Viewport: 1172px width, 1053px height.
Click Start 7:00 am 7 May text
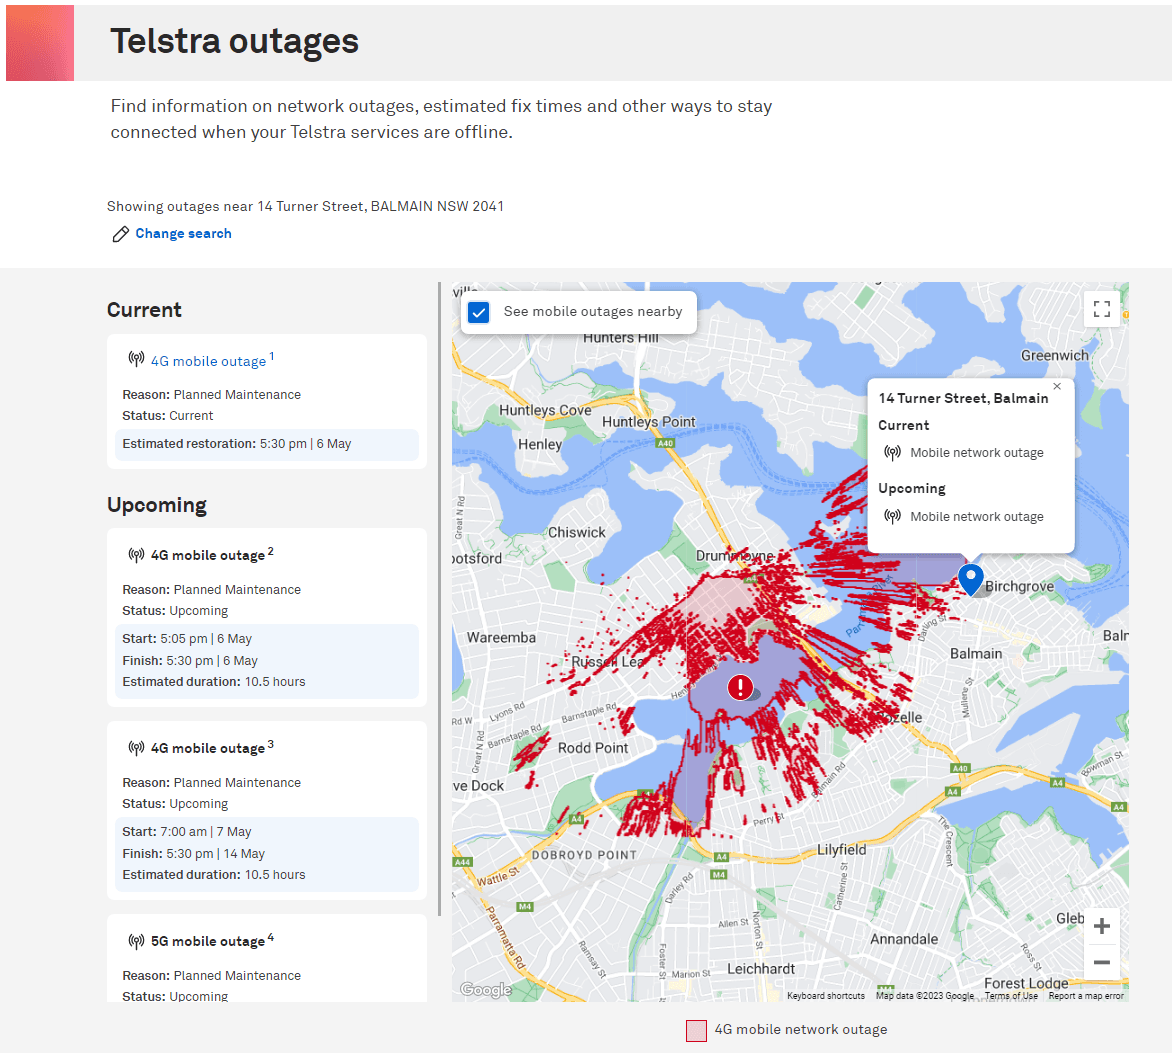tap(187, 832)
